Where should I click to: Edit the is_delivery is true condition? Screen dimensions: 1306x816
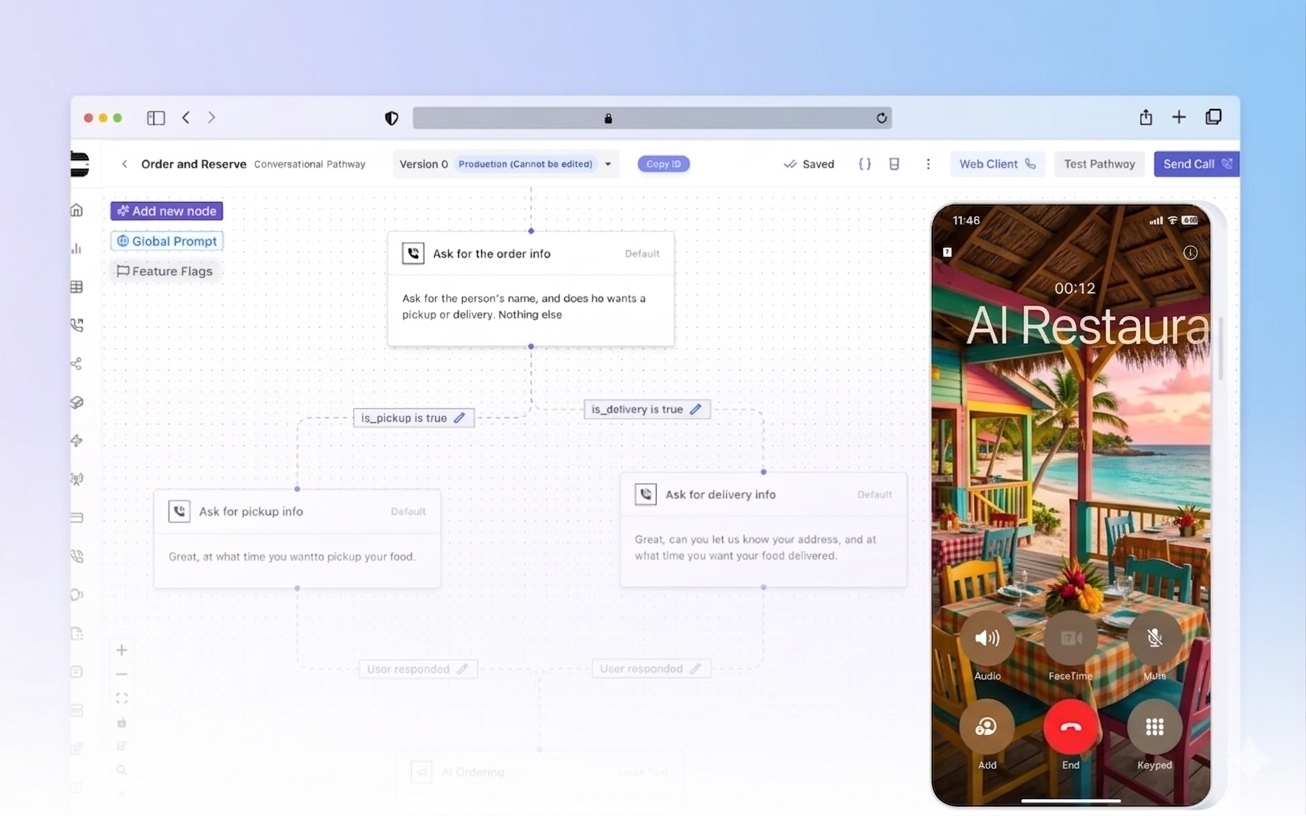[x=696, y=409]
